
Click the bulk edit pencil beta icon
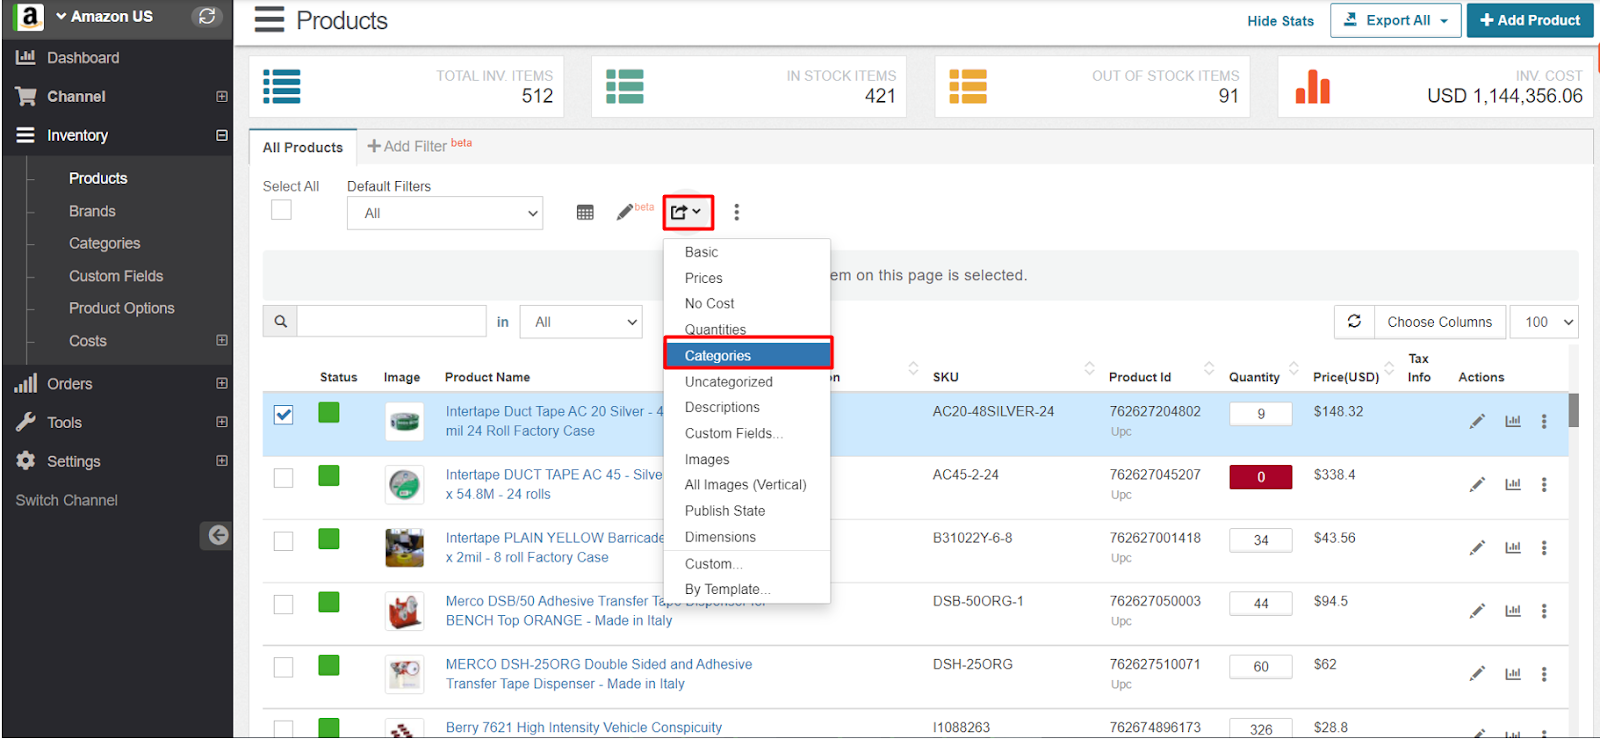pyautogui.click(x=625, y=212)
